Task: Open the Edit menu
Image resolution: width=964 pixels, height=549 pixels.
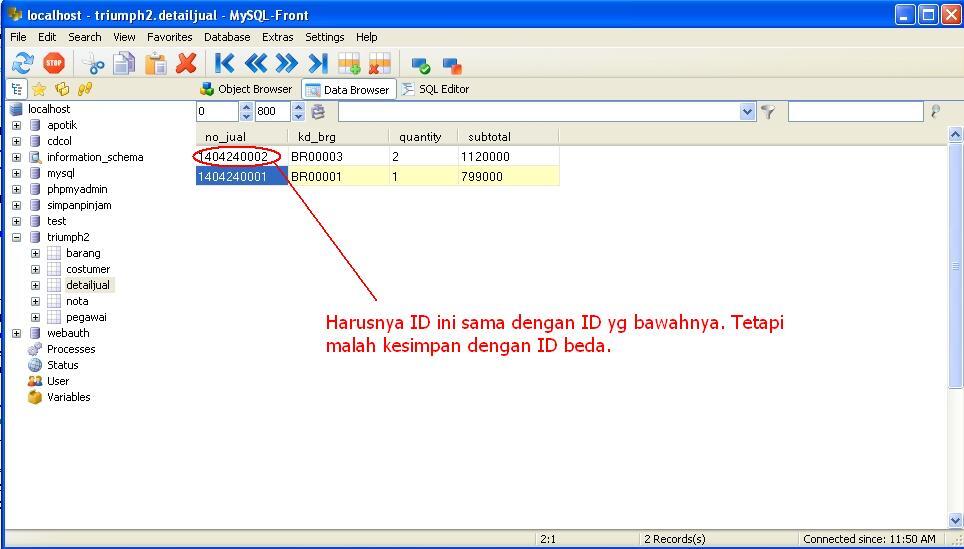Action: click(x=47, y=37)
